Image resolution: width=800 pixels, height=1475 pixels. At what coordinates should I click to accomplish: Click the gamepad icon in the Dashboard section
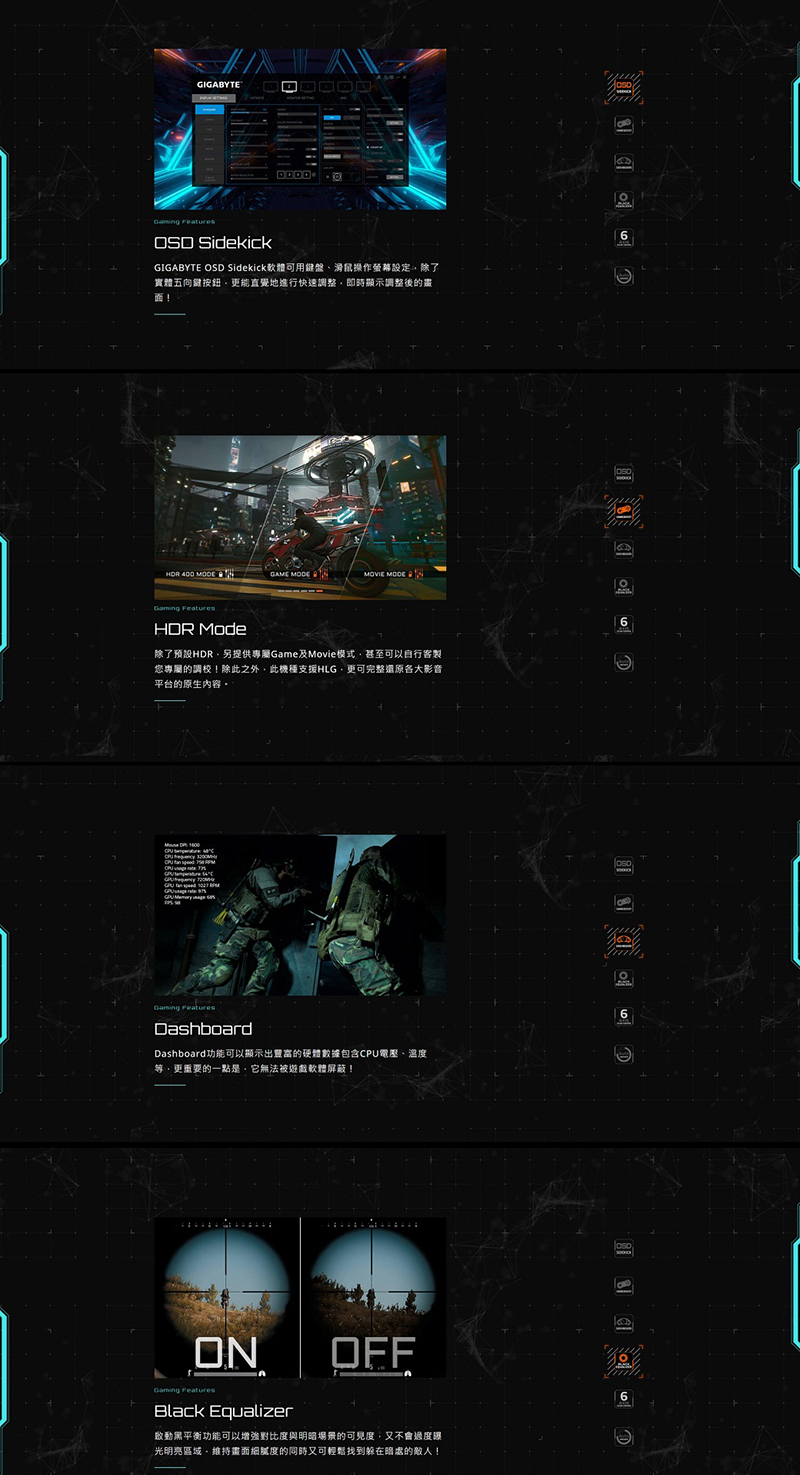coord(624,904)
